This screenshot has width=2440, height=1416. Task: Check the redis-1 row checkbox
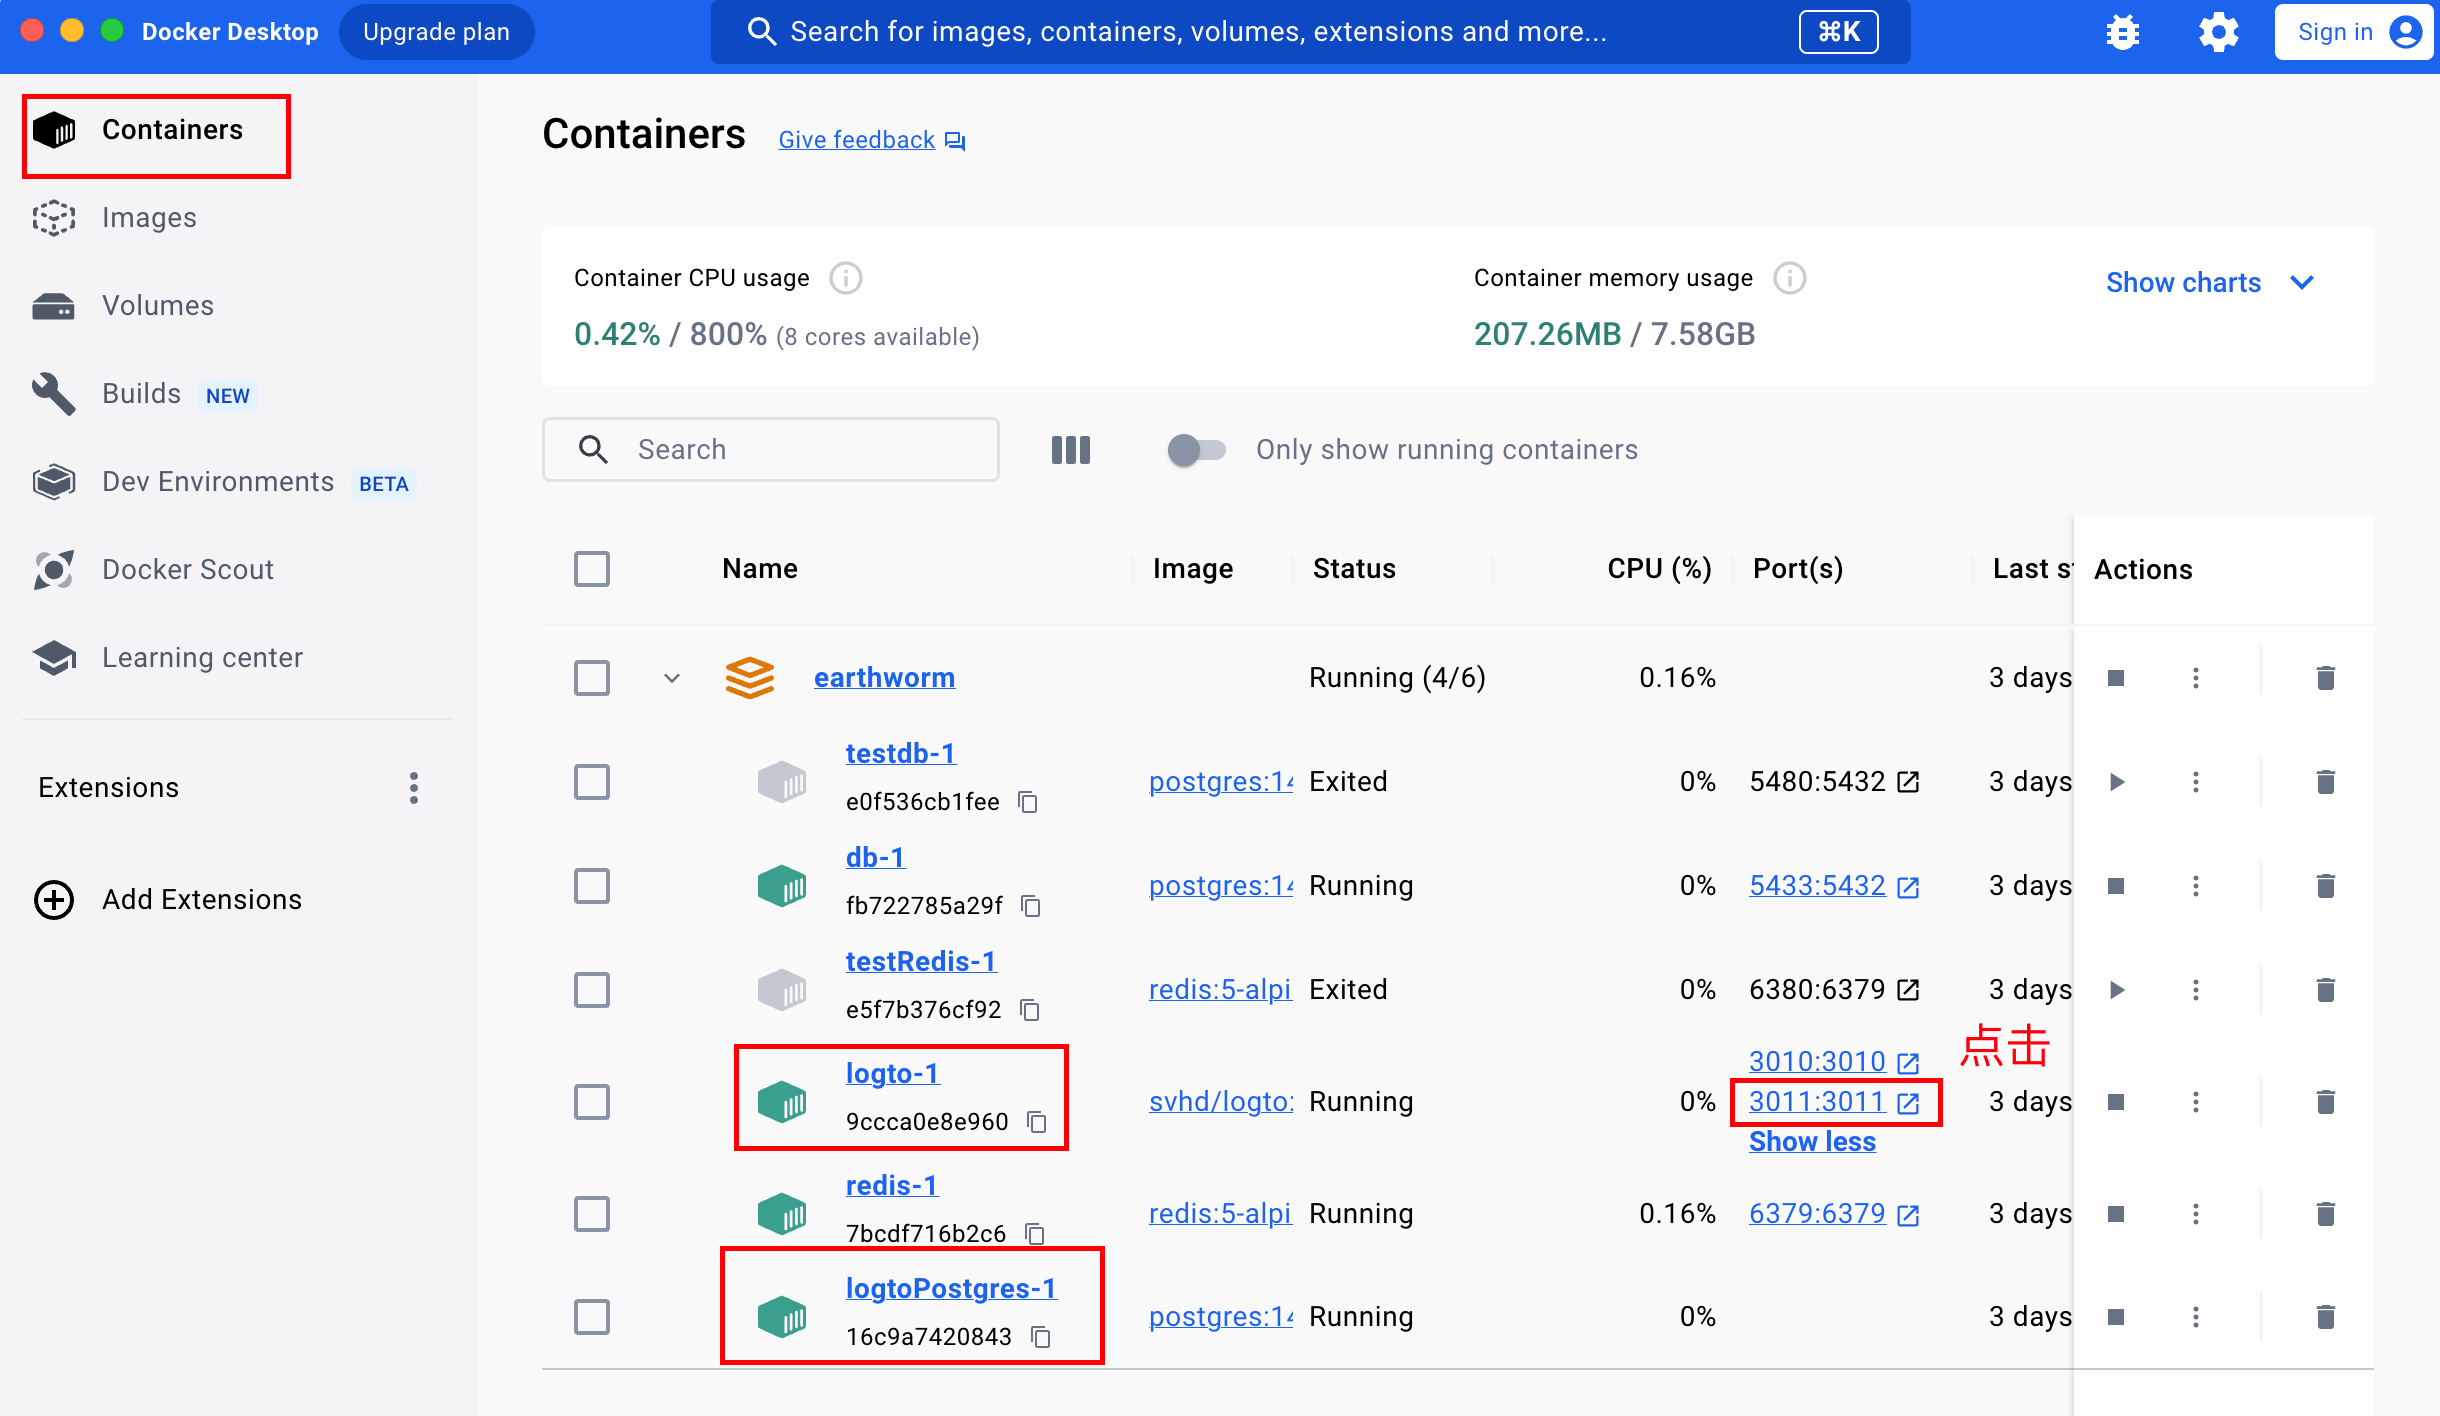(x=592, y=1214)
